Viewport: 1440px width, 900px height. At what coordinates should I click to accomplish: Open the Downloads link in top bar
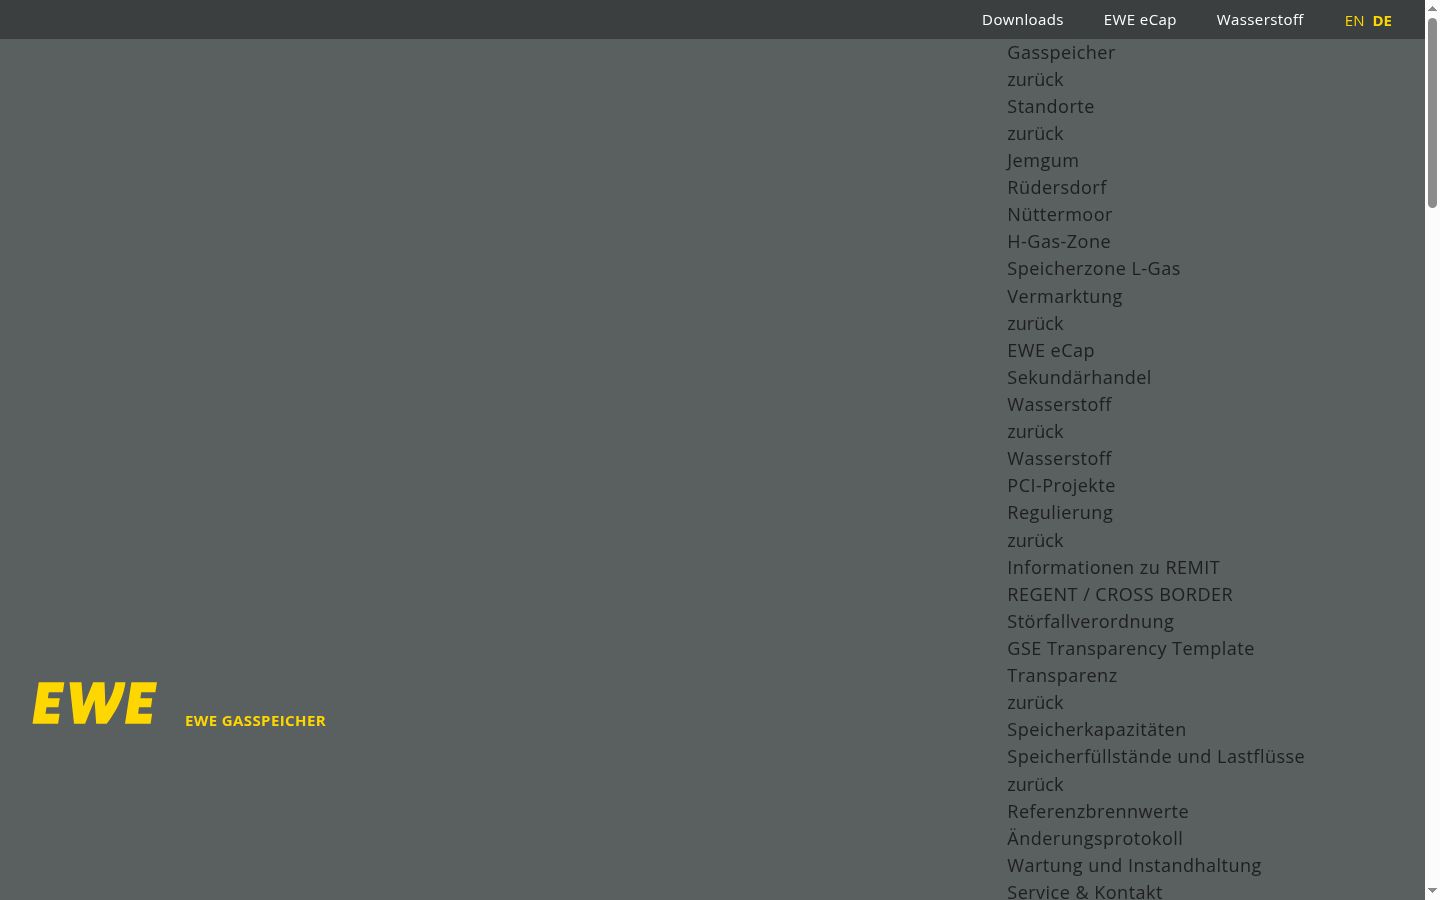pos(1022,20)
